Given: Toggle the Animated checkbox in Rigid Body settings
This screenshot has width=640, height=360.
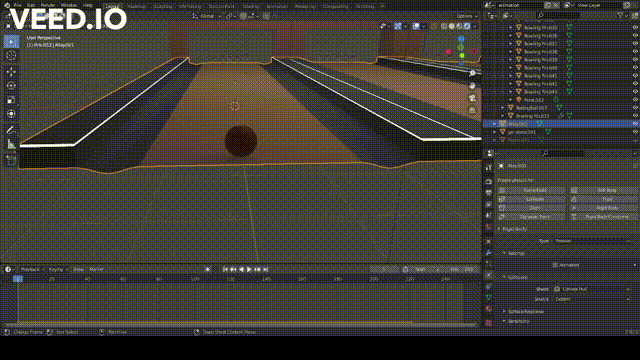Looking at the screenshot, I should pos(555,265).
